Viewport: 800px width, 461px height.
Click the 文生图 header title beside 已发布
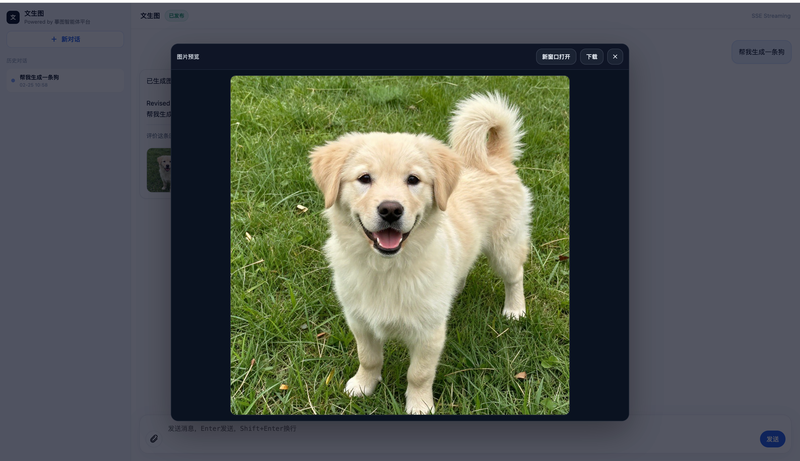[150, 16]
